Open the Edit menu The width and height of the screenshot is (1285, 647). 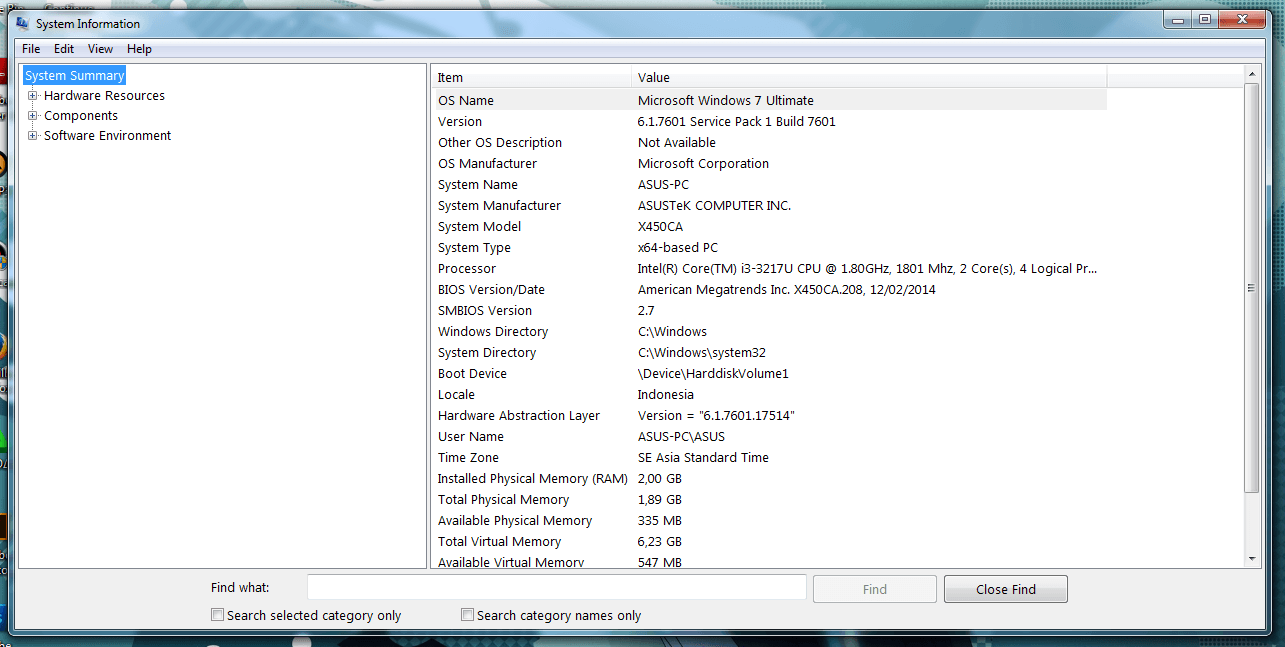64,49
